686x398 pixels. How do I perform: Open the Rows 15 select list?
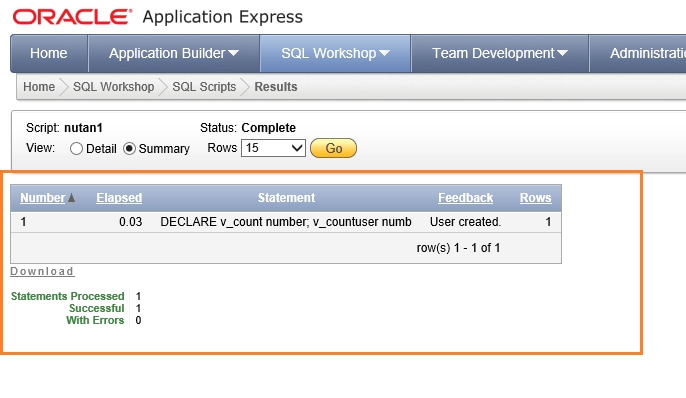coord(273,148)
